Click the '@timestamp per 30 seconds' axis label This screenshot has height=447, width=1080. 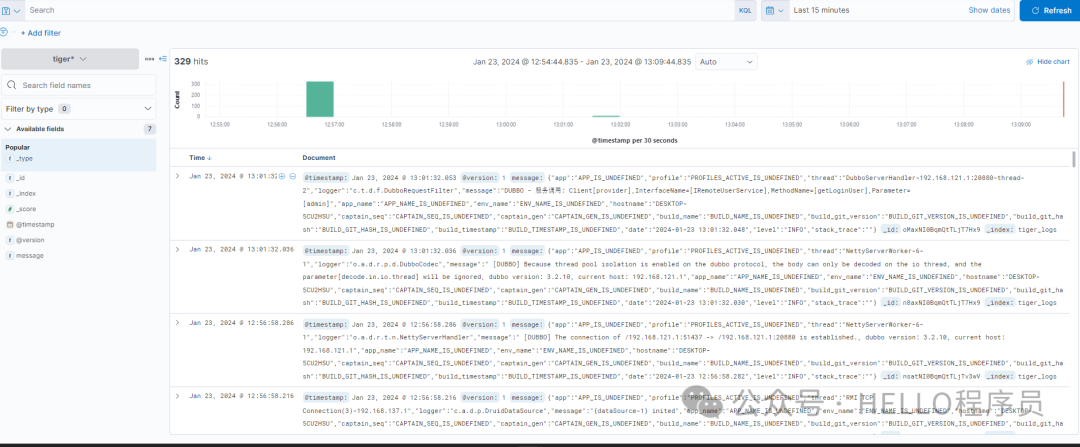tap(634, 141)
